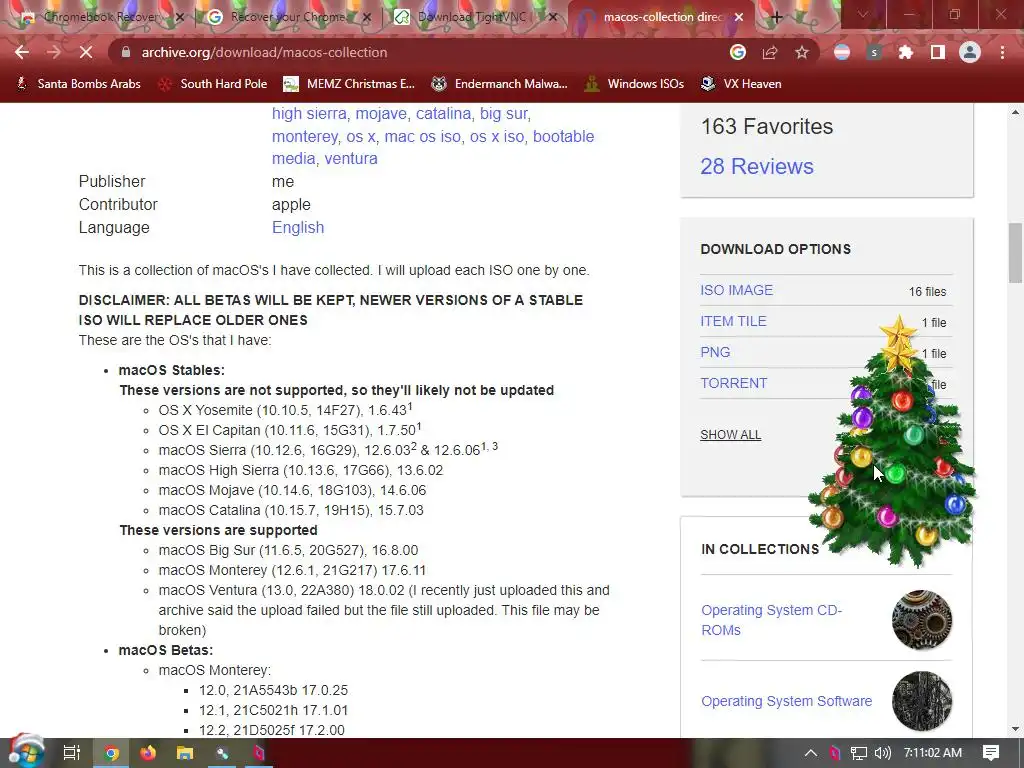Open the Chrome three-dot menu

[1002, 52]
